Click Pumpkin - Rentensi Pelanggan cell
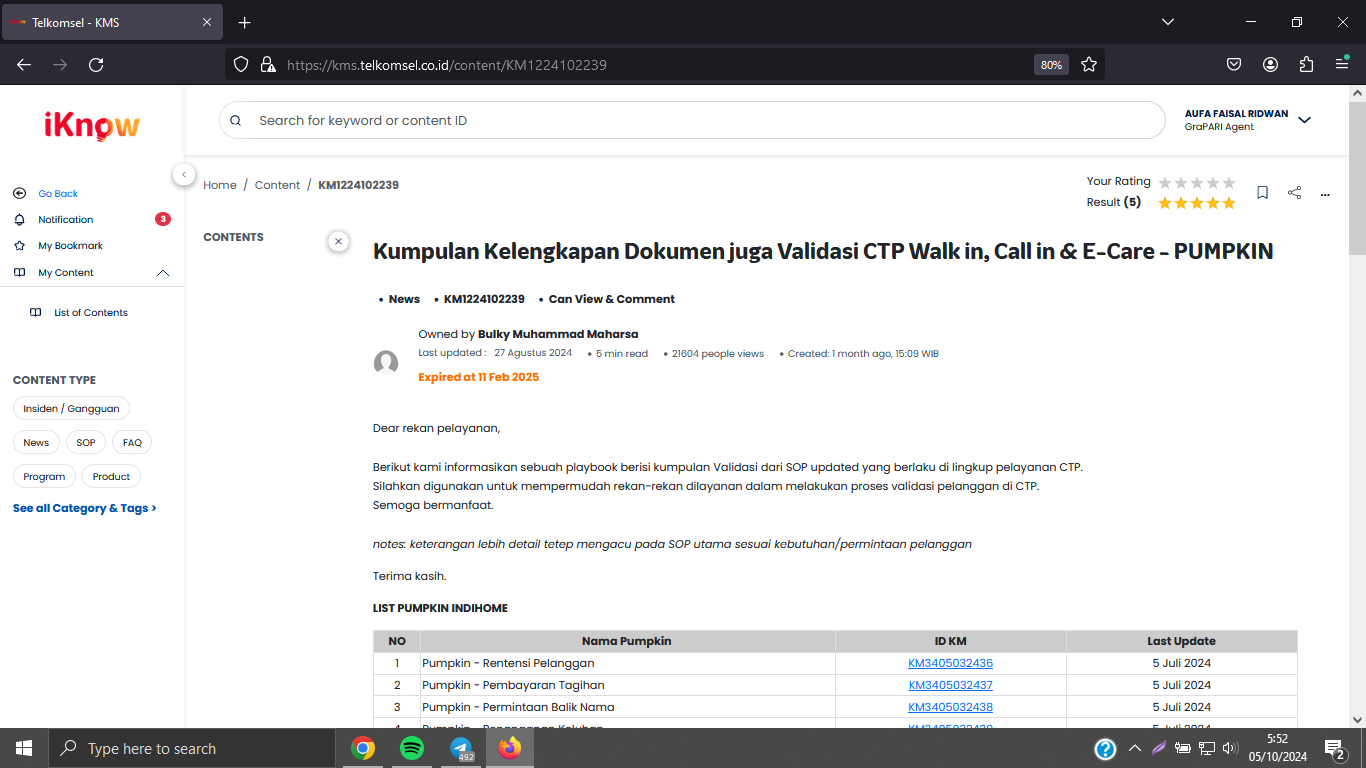 [628, 663]
